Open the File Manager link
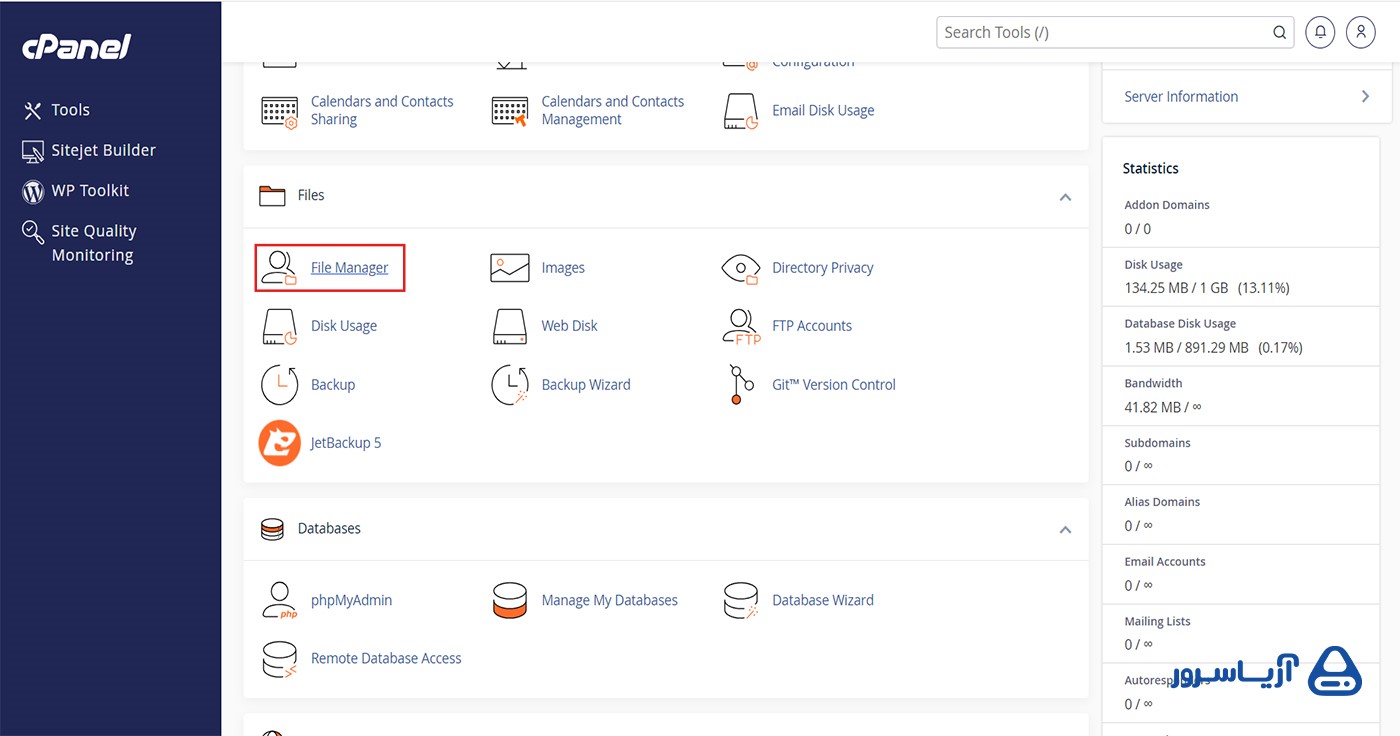Viewport: 1400px width, 736px height. point(349,268)
